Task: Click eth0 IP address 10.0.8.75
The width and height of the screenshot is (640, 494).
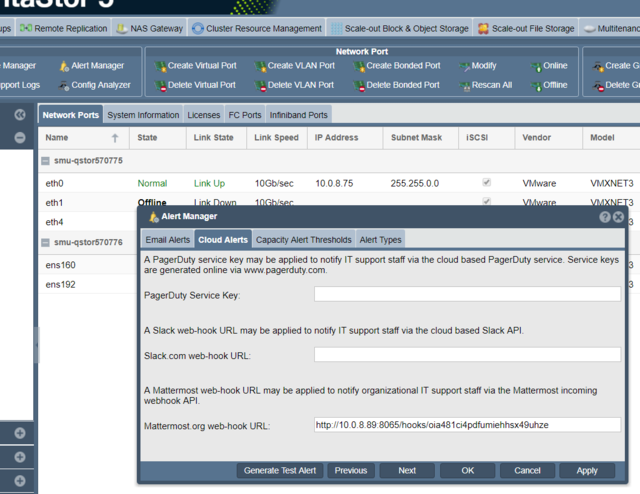Action: [x=334, y=183]
